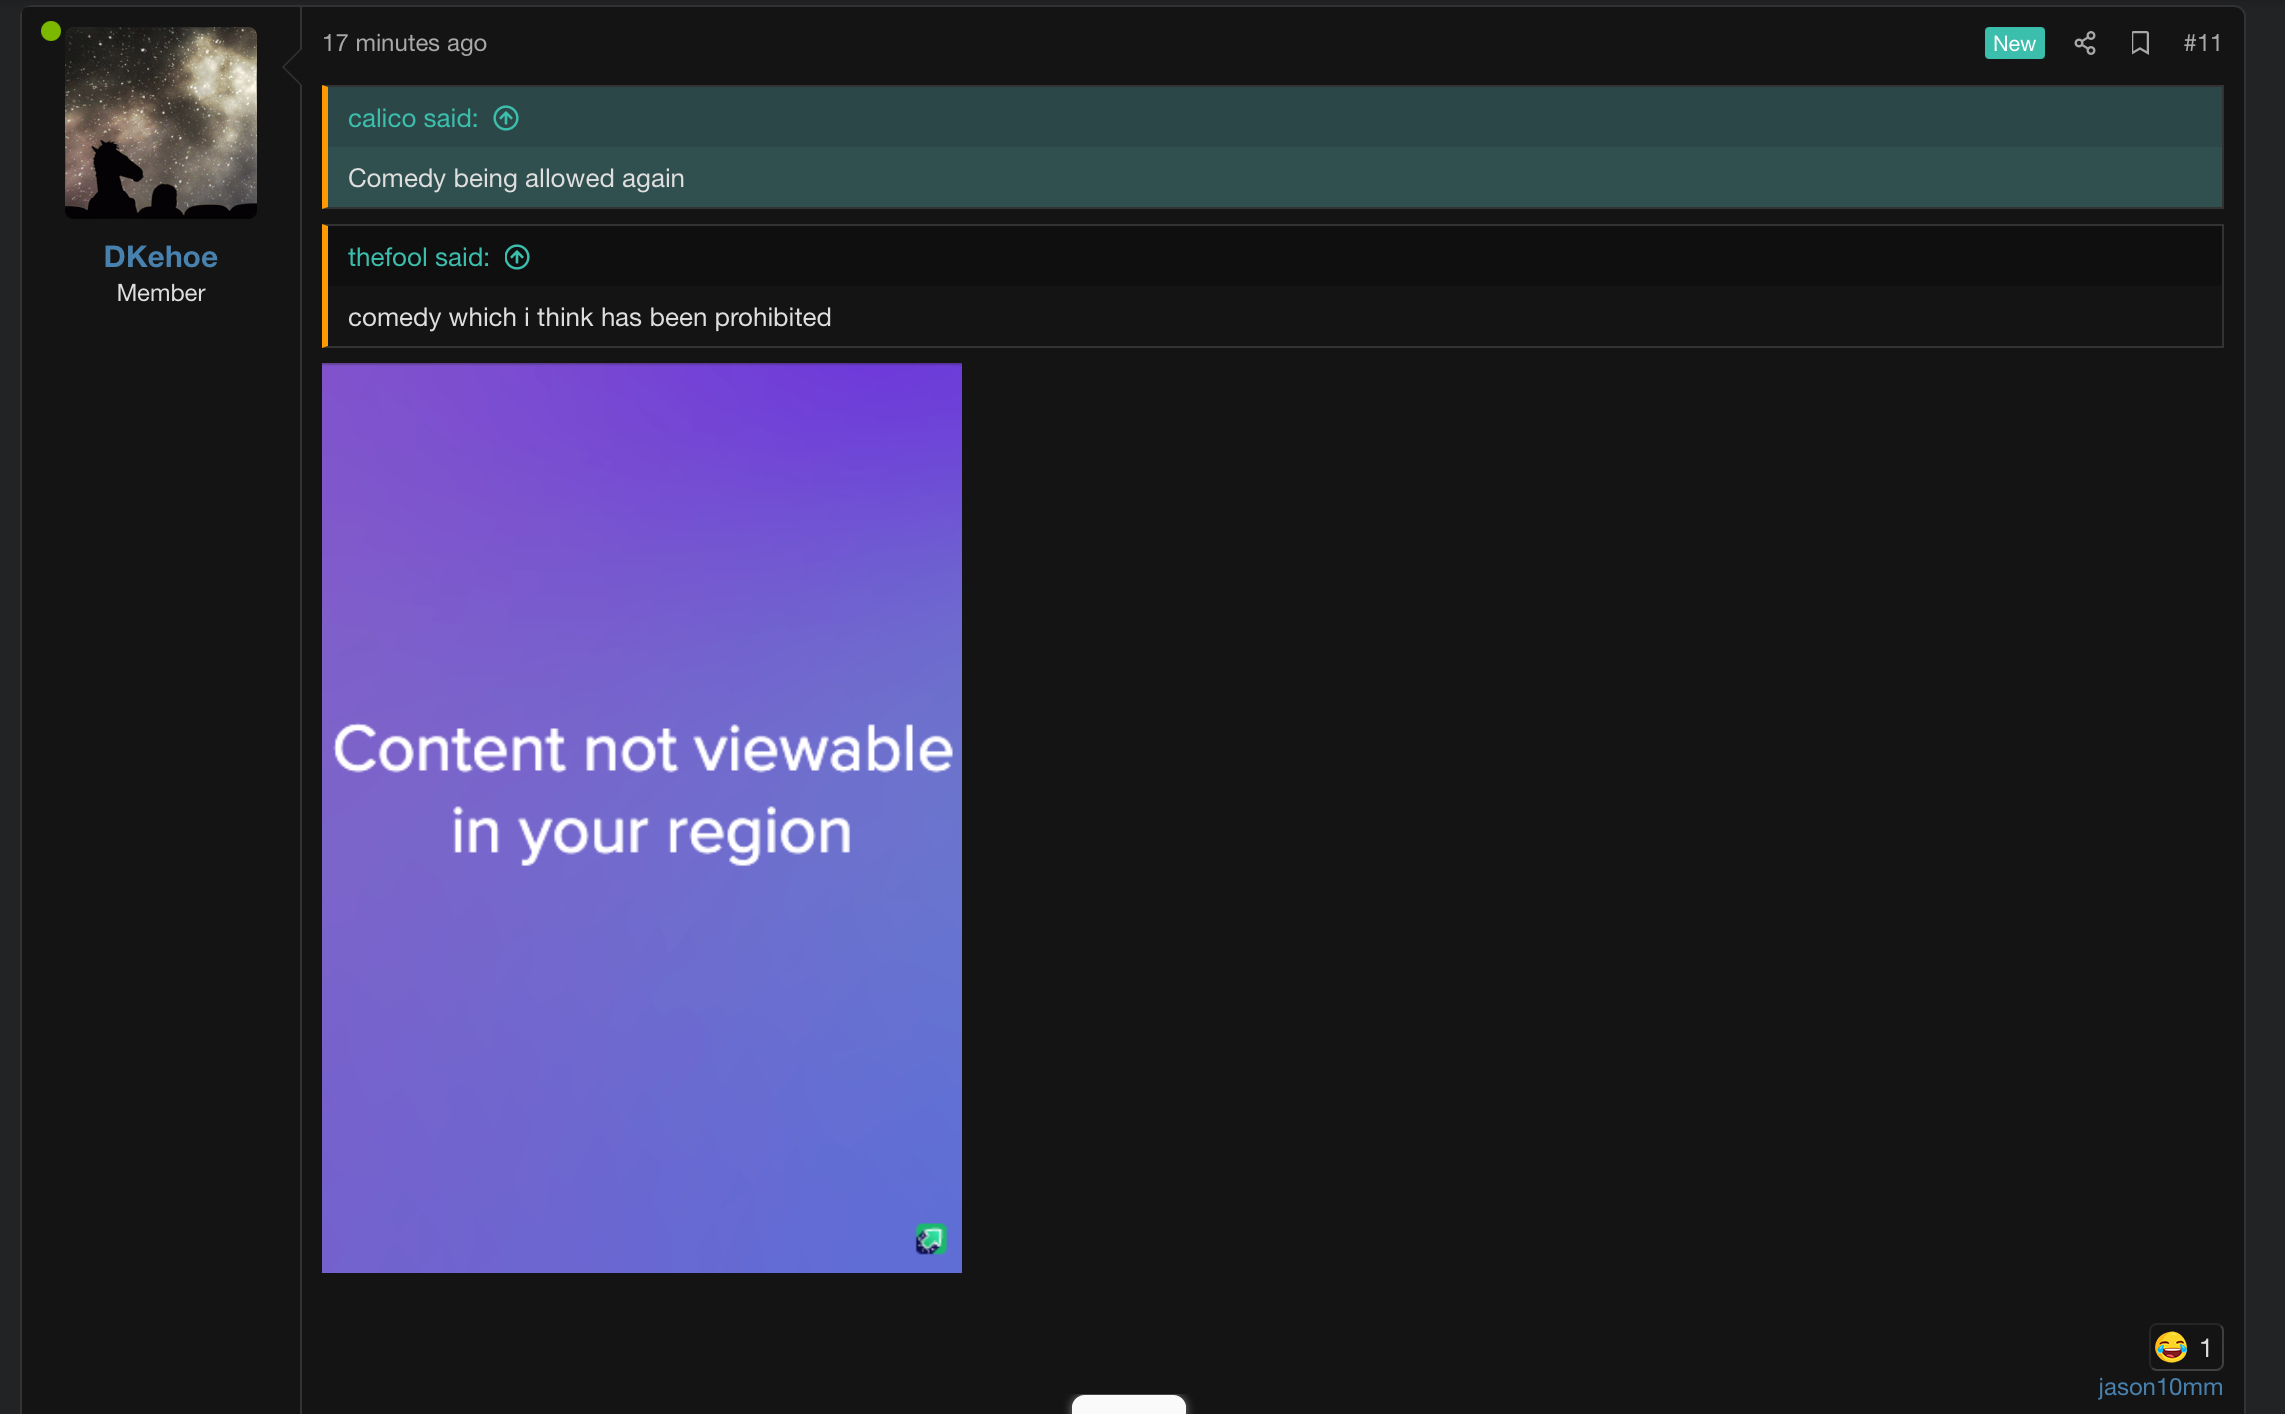2285x1414 pixels.
Task: Click the small icon on the blocked image
Action: coord(931,1240)
